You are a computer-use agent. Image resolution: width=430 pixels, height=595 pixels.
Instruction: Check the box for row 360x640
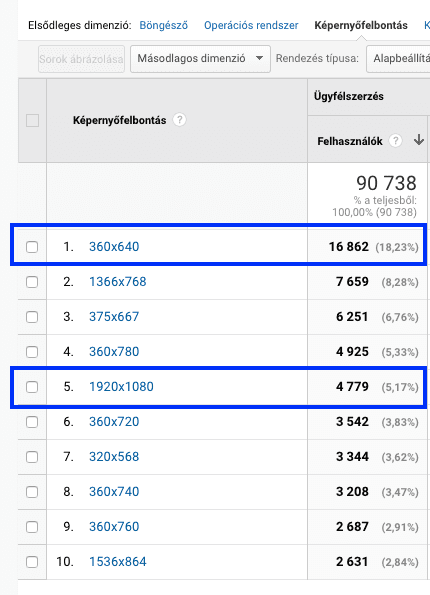(32, 247)
